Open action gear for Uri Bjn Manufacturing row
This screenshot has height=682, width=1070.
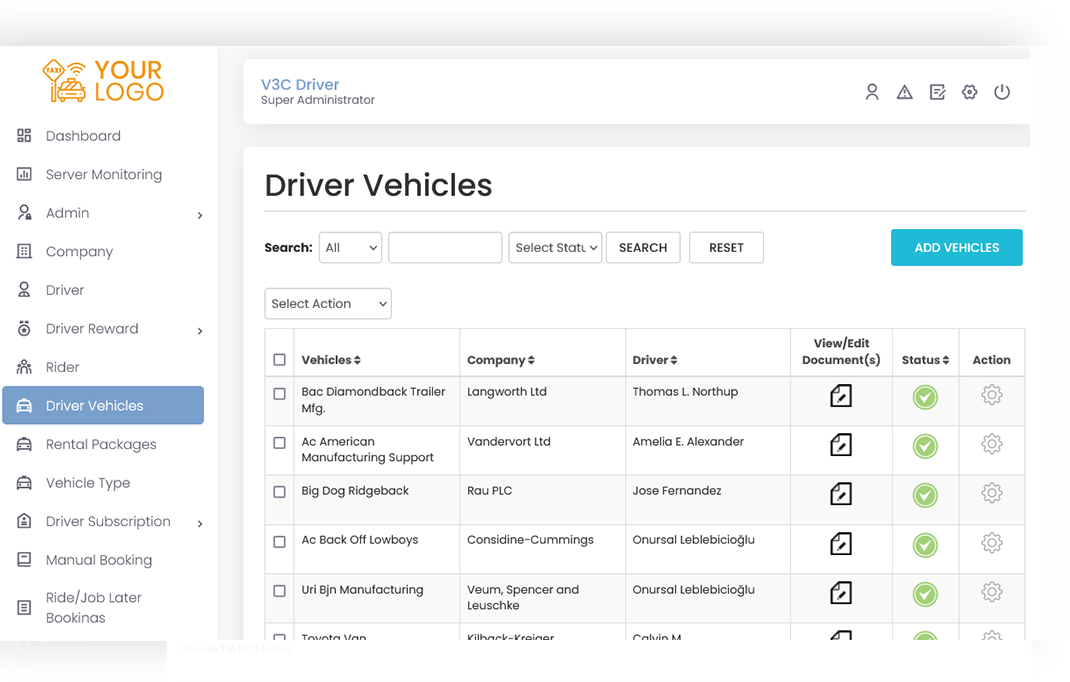pyautogui.click(x=992, y=592)
